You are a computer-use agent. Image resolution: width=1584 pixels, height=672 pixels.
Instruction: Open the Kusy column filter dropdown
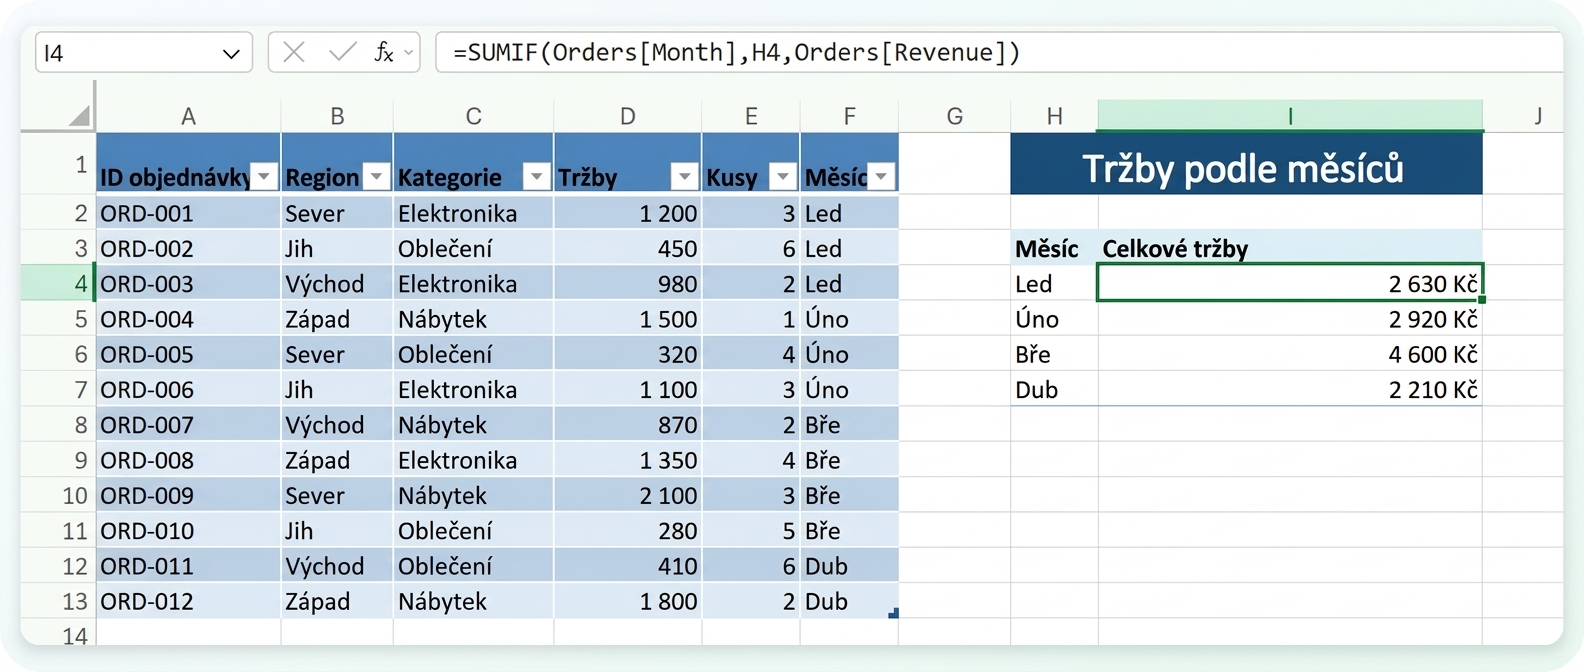(x=783, y=177)
